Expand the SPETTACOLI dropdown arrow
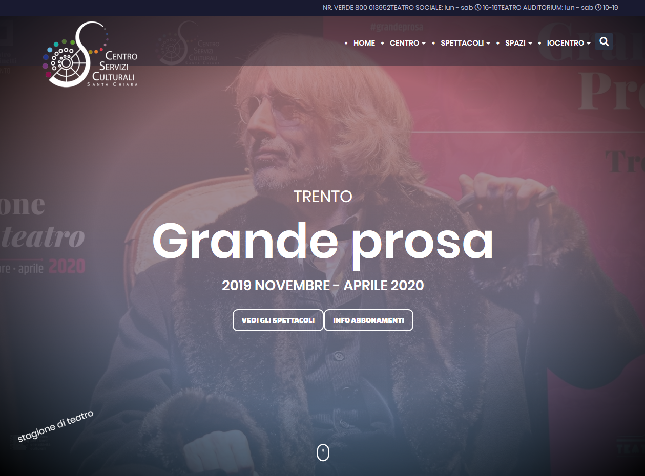Image resolution: width=645 pixels, height=476 pixels. pos(488,44)
